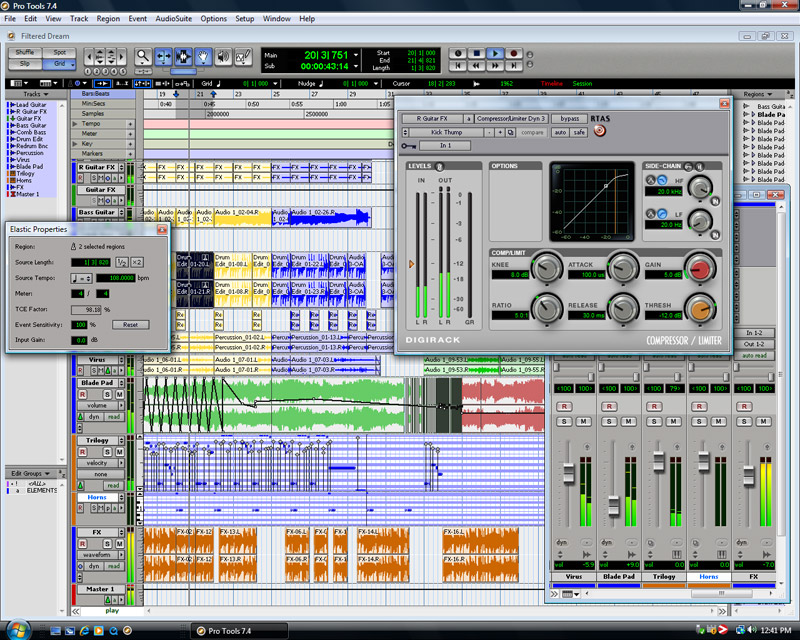
Task: Select the Grabber hand tool
Action: [x=204, y=57]
